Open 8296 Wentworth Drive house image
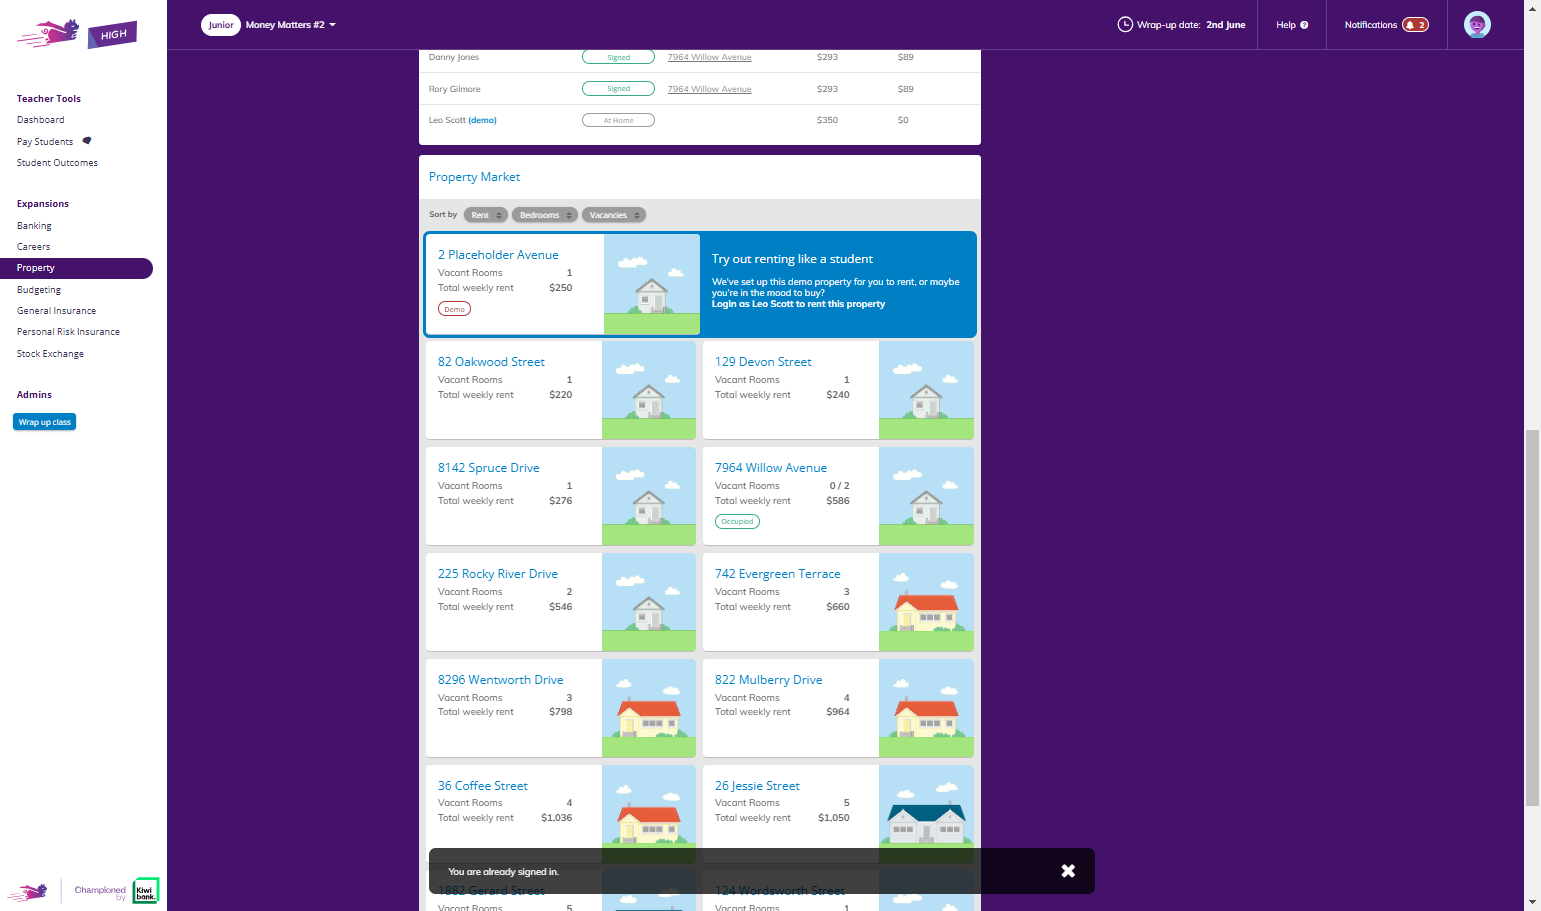Viewport: 1541px width, 911px height. 649,708
